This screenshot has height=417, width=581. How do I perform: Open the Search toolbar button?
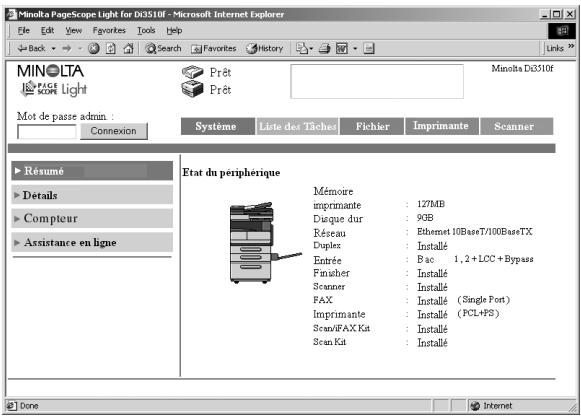coord(163,48)
